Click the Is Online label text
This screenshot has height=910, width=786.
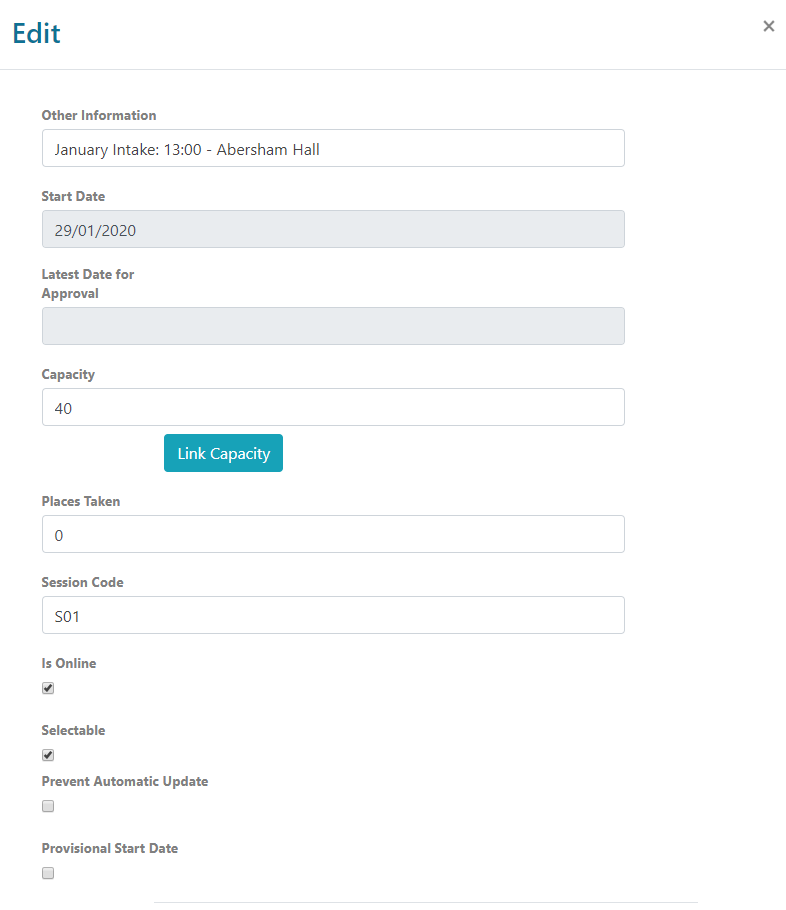click(x=68, y=663)
